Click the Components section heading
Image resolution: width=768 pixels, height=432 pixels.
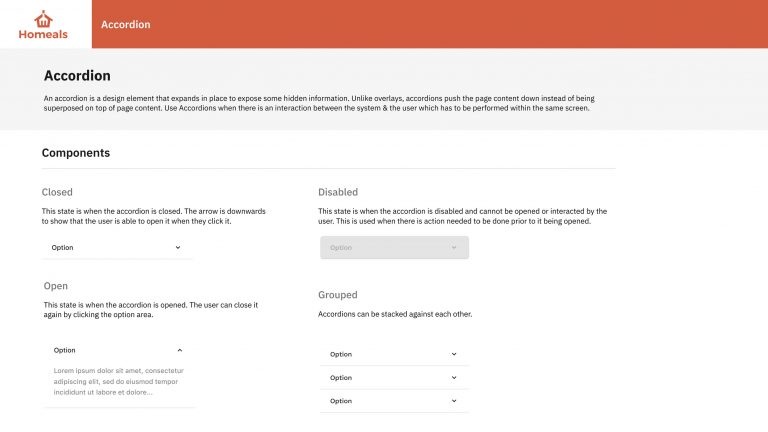tap(76, 153)
